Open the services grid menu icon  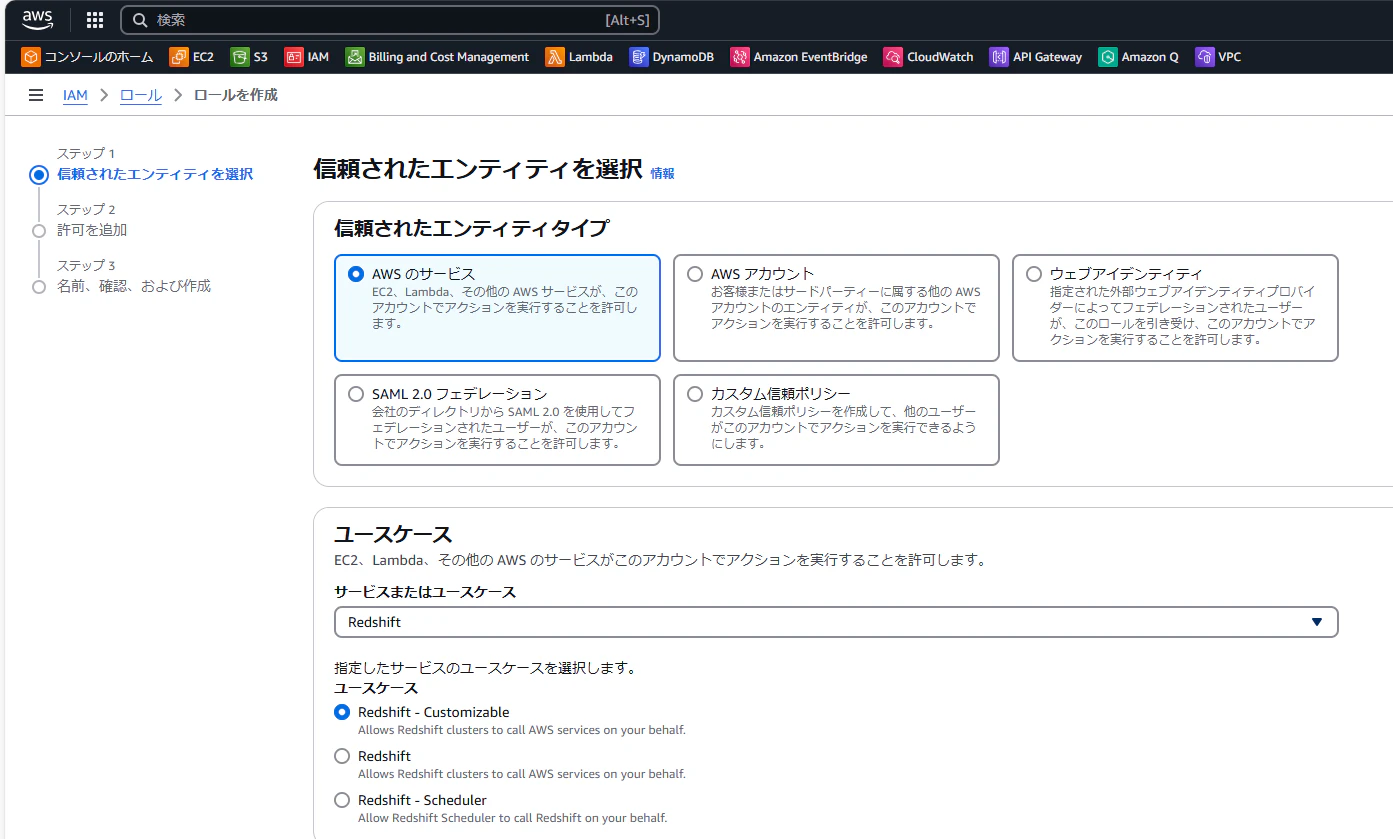[95, 20]
